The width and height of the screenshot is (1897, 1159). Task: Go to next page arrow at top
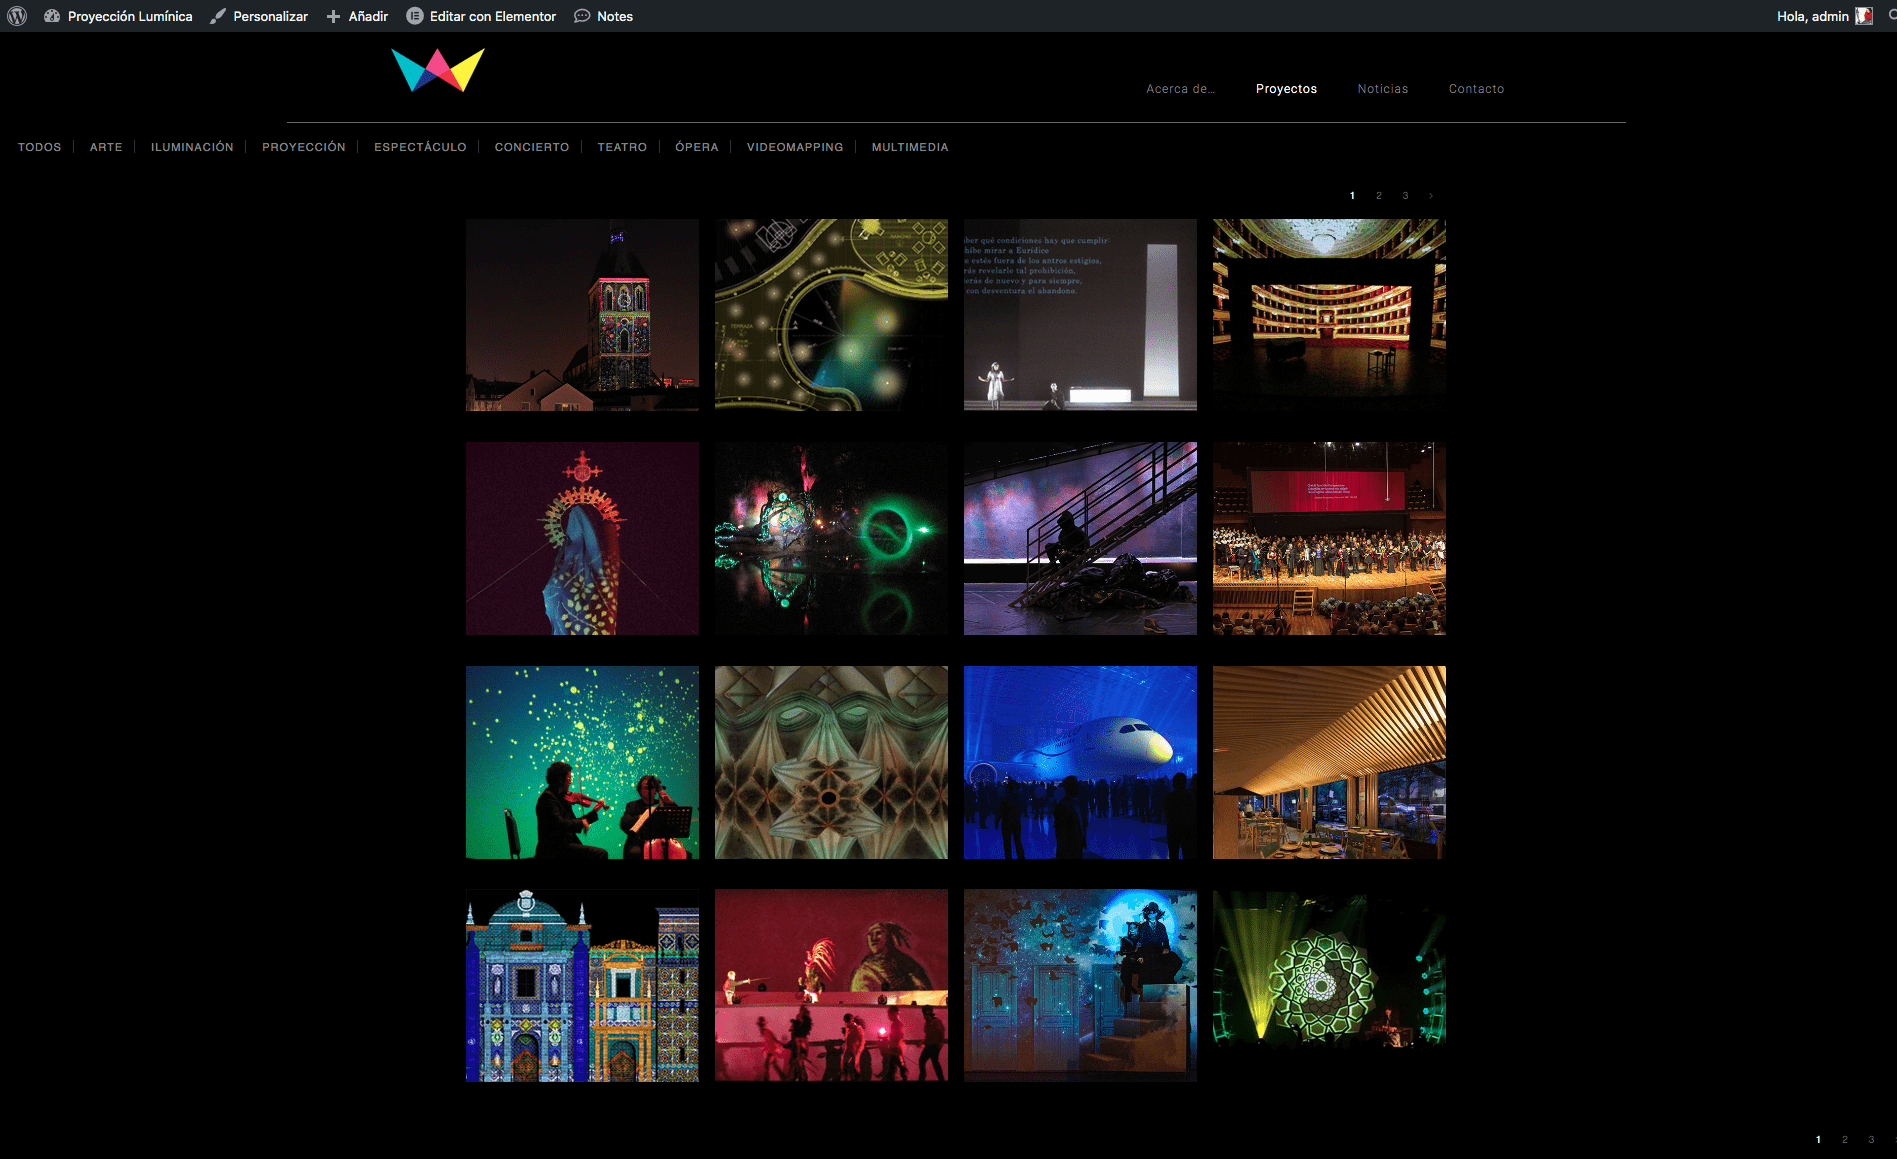pos(1431,196)
